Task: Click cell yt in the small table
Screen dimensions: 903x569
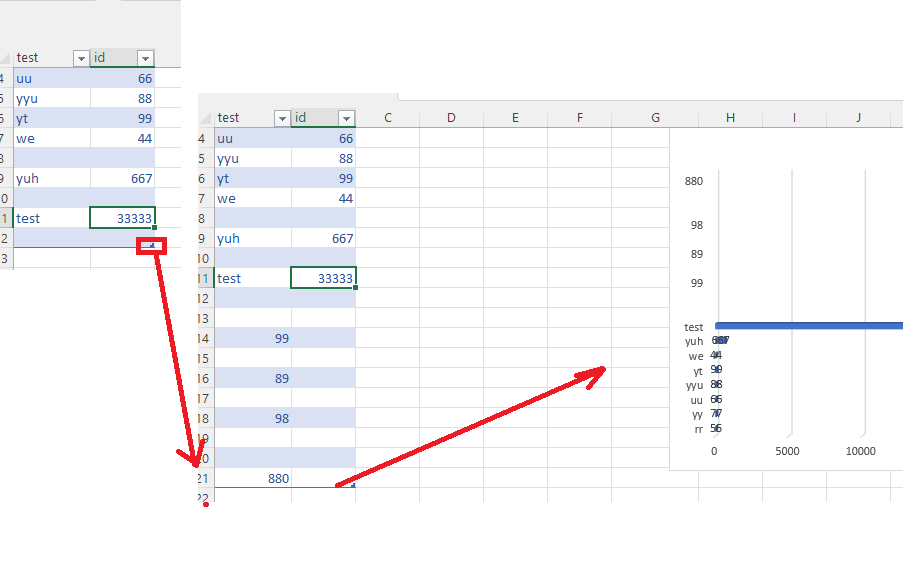Action: click(52, 119)
